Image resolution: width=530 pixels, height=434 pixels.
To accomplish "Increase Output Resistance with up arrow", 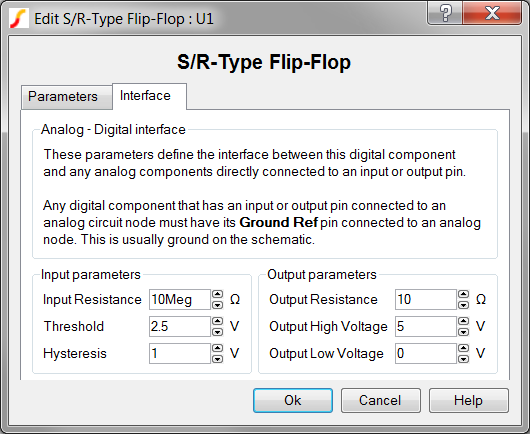I will click(463, 294).
